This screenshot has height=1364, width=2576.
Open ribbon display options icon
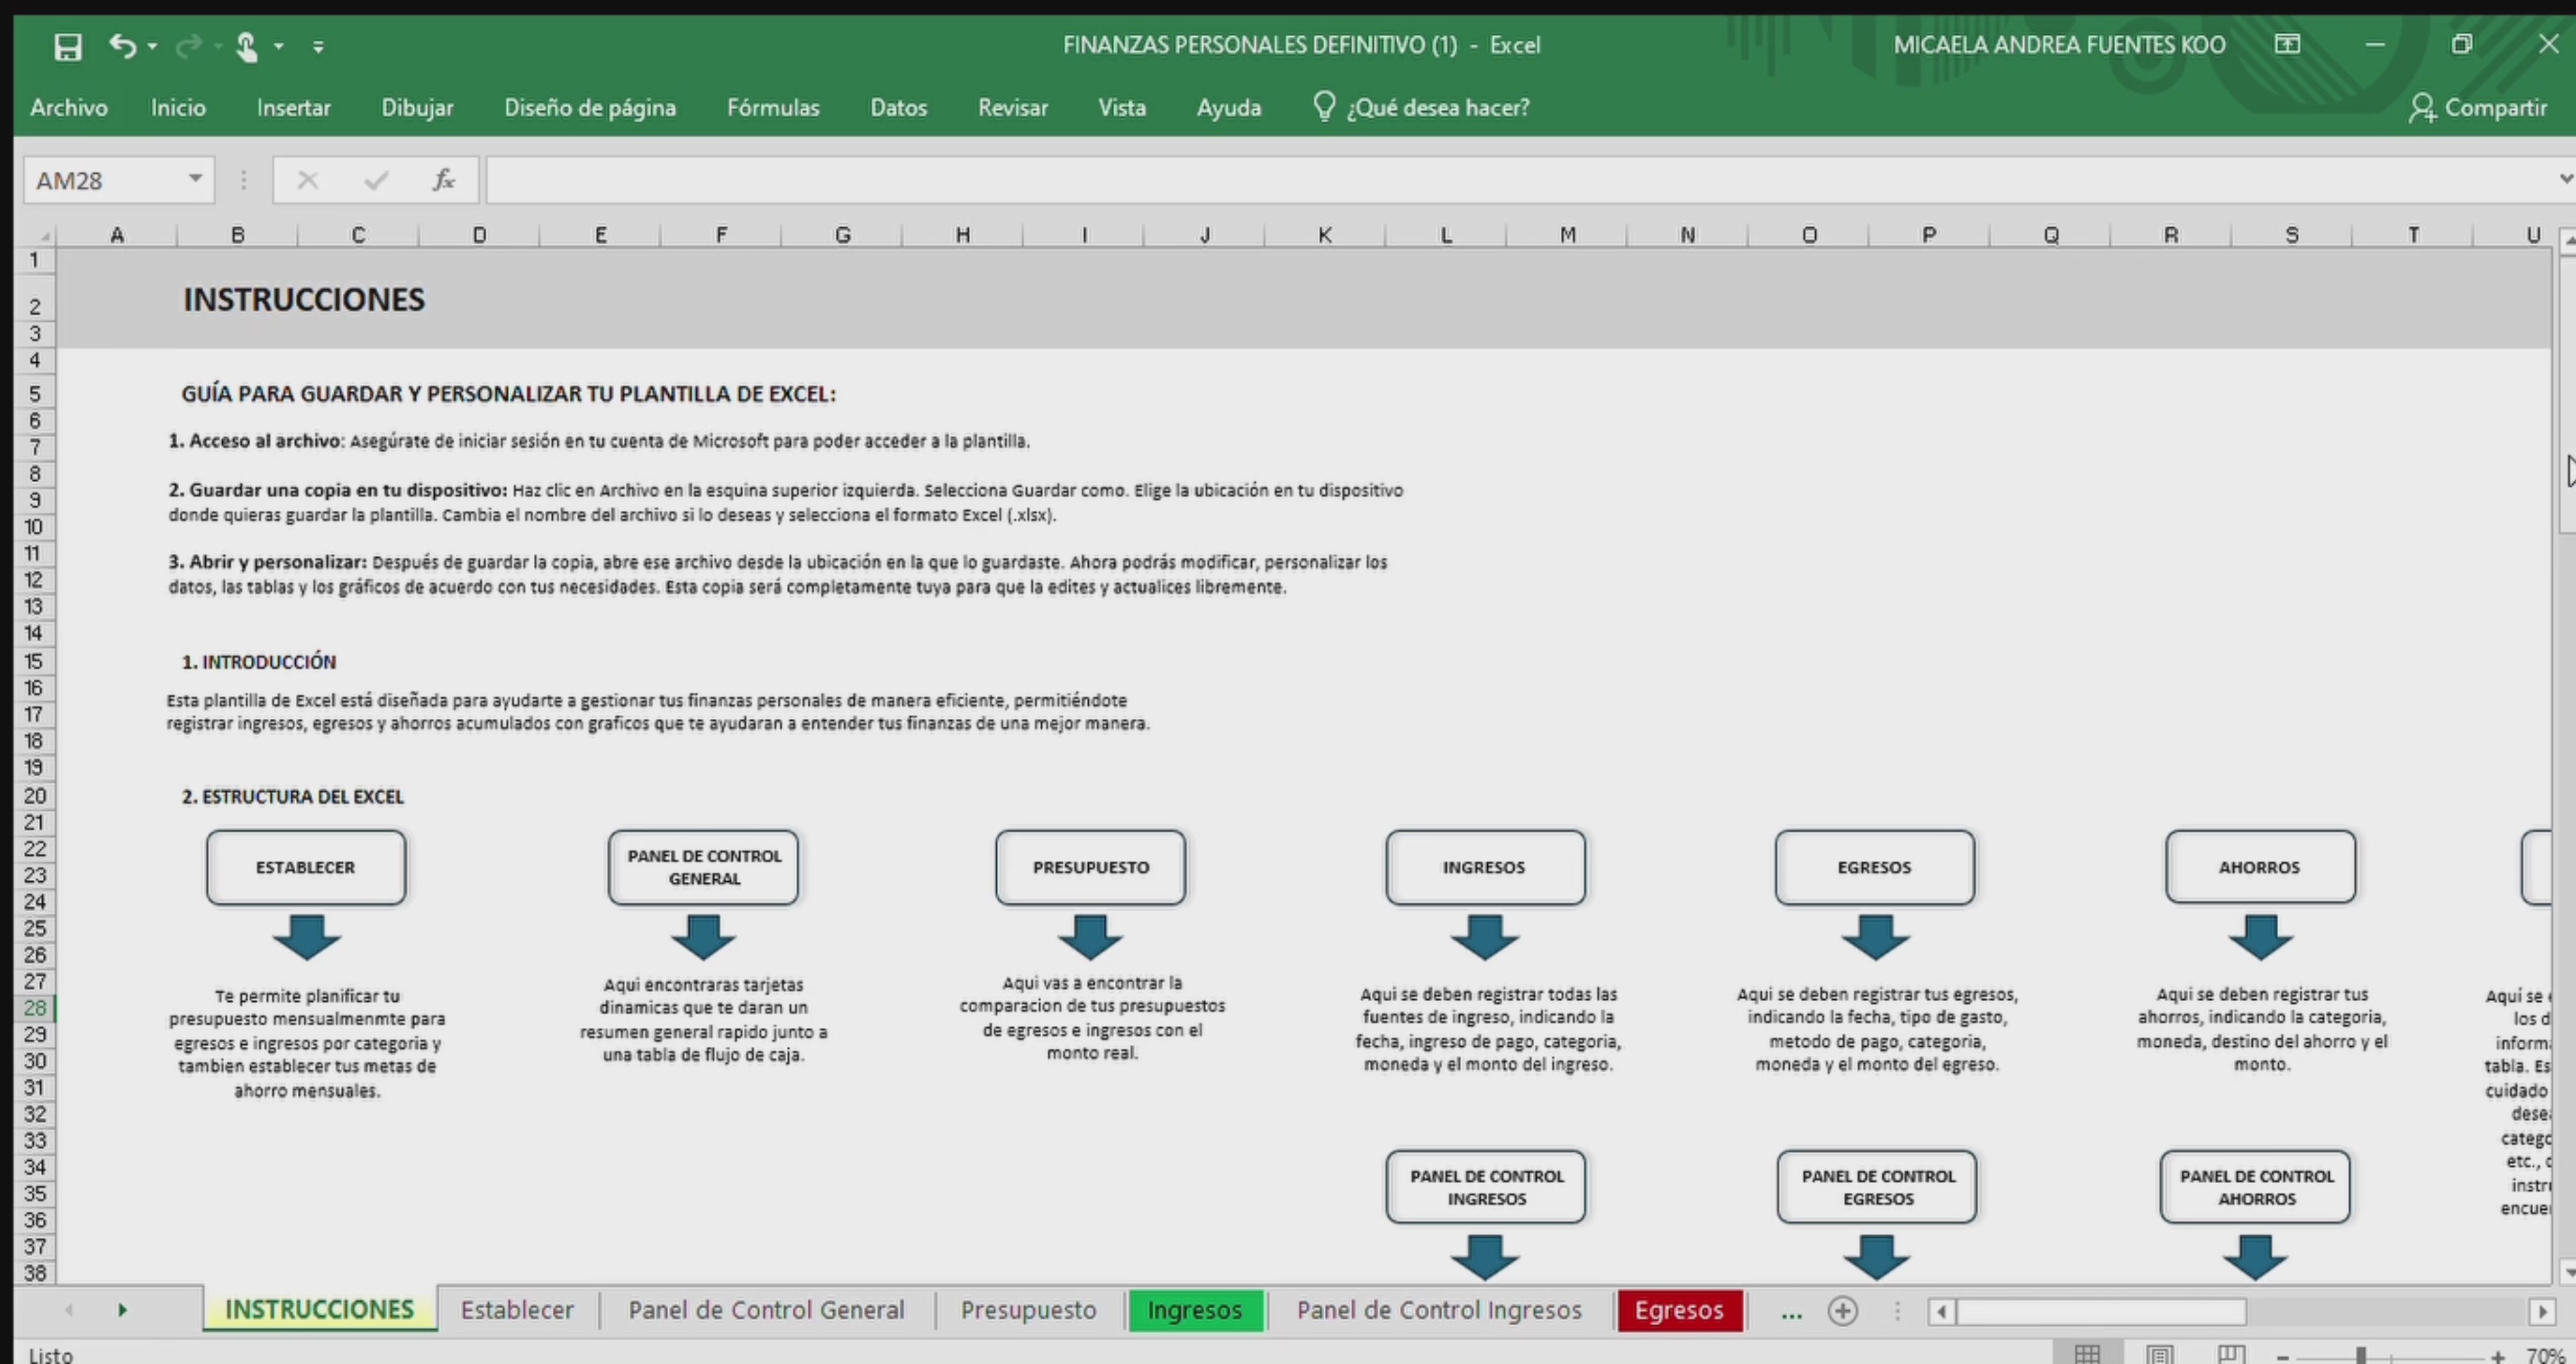2288,44
